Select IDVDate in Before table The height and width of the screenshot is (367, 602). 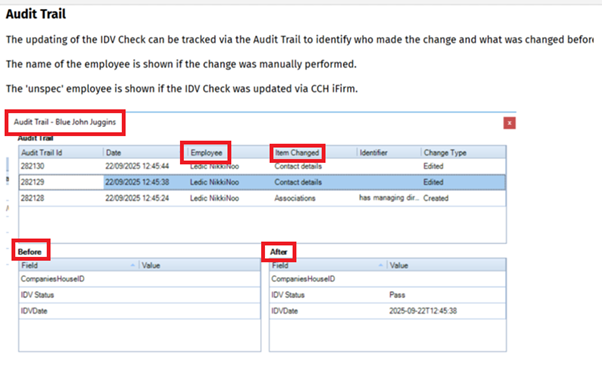(34, 311)
